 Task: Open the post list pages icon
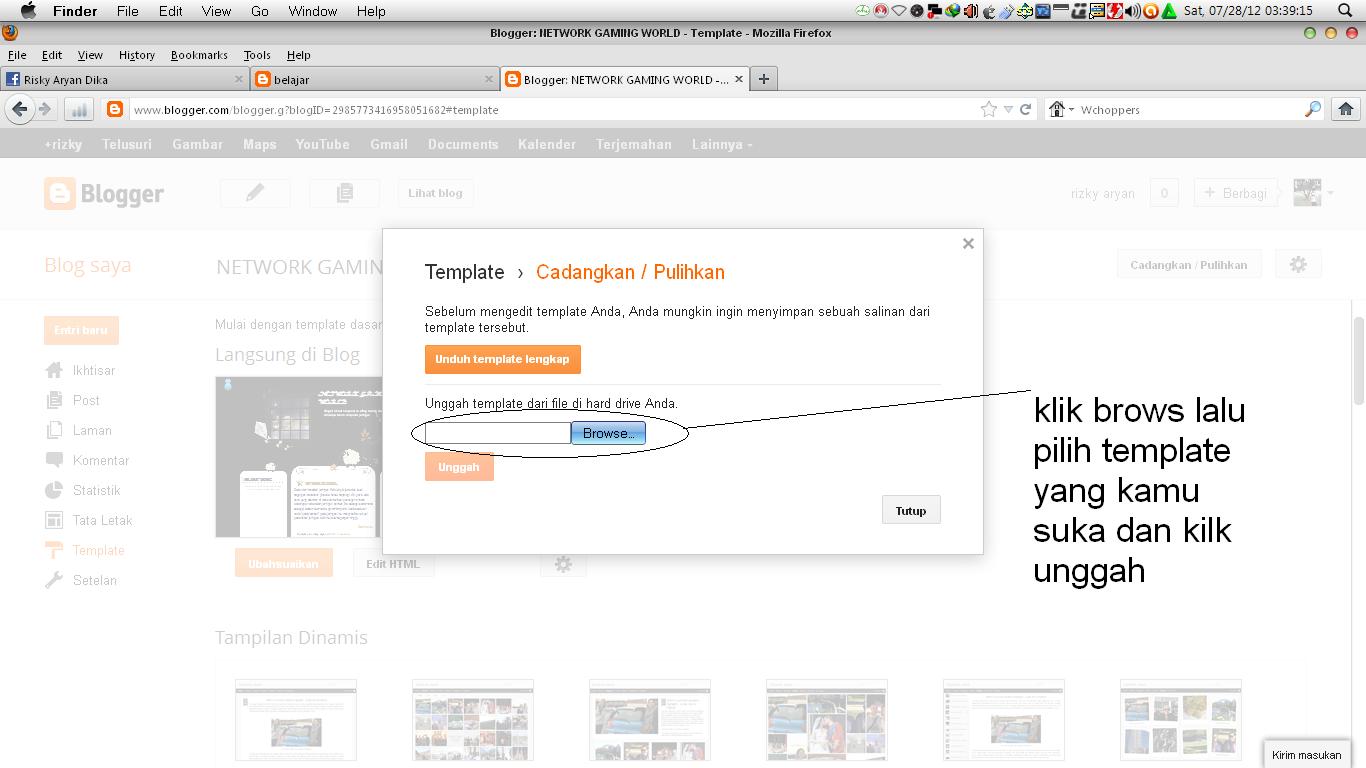point(344,193)
